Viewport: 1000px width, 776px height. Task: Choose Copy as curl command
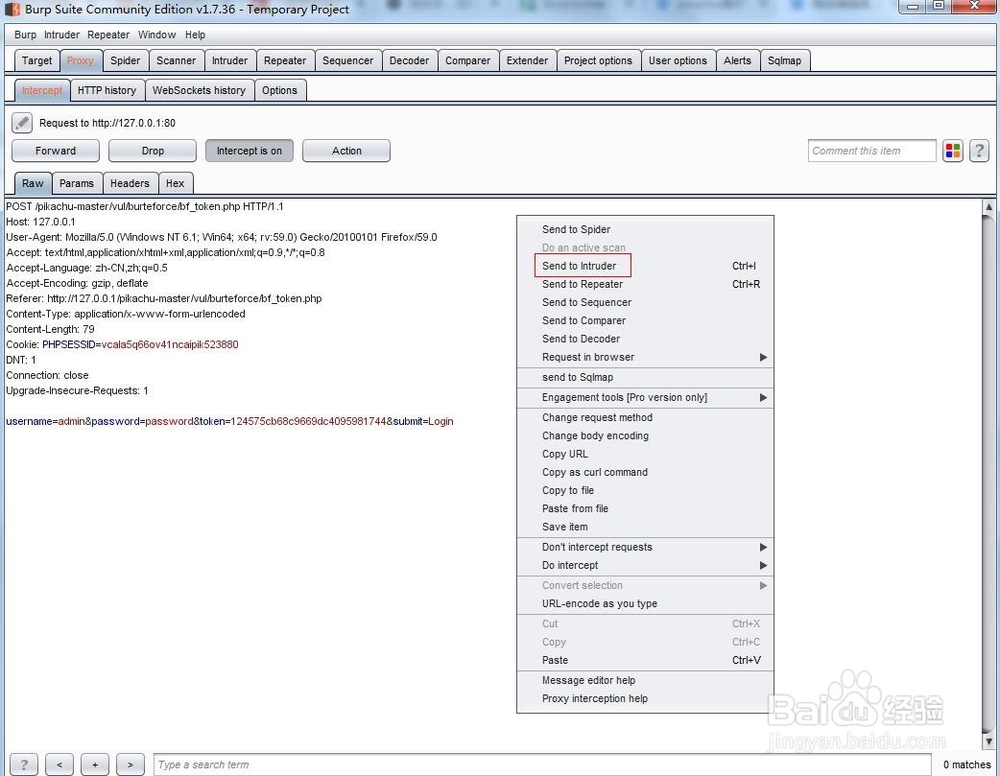click(x=645, y=472)
